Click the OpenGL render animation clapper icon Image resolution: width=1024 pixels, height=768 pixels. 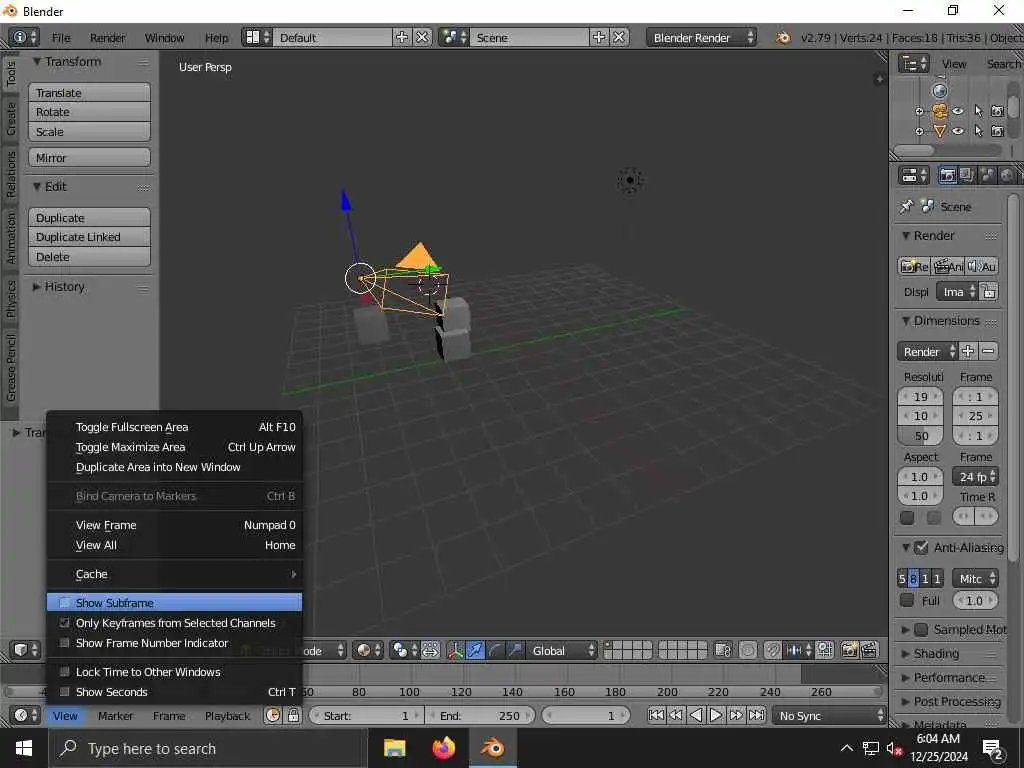coord(869,650)
